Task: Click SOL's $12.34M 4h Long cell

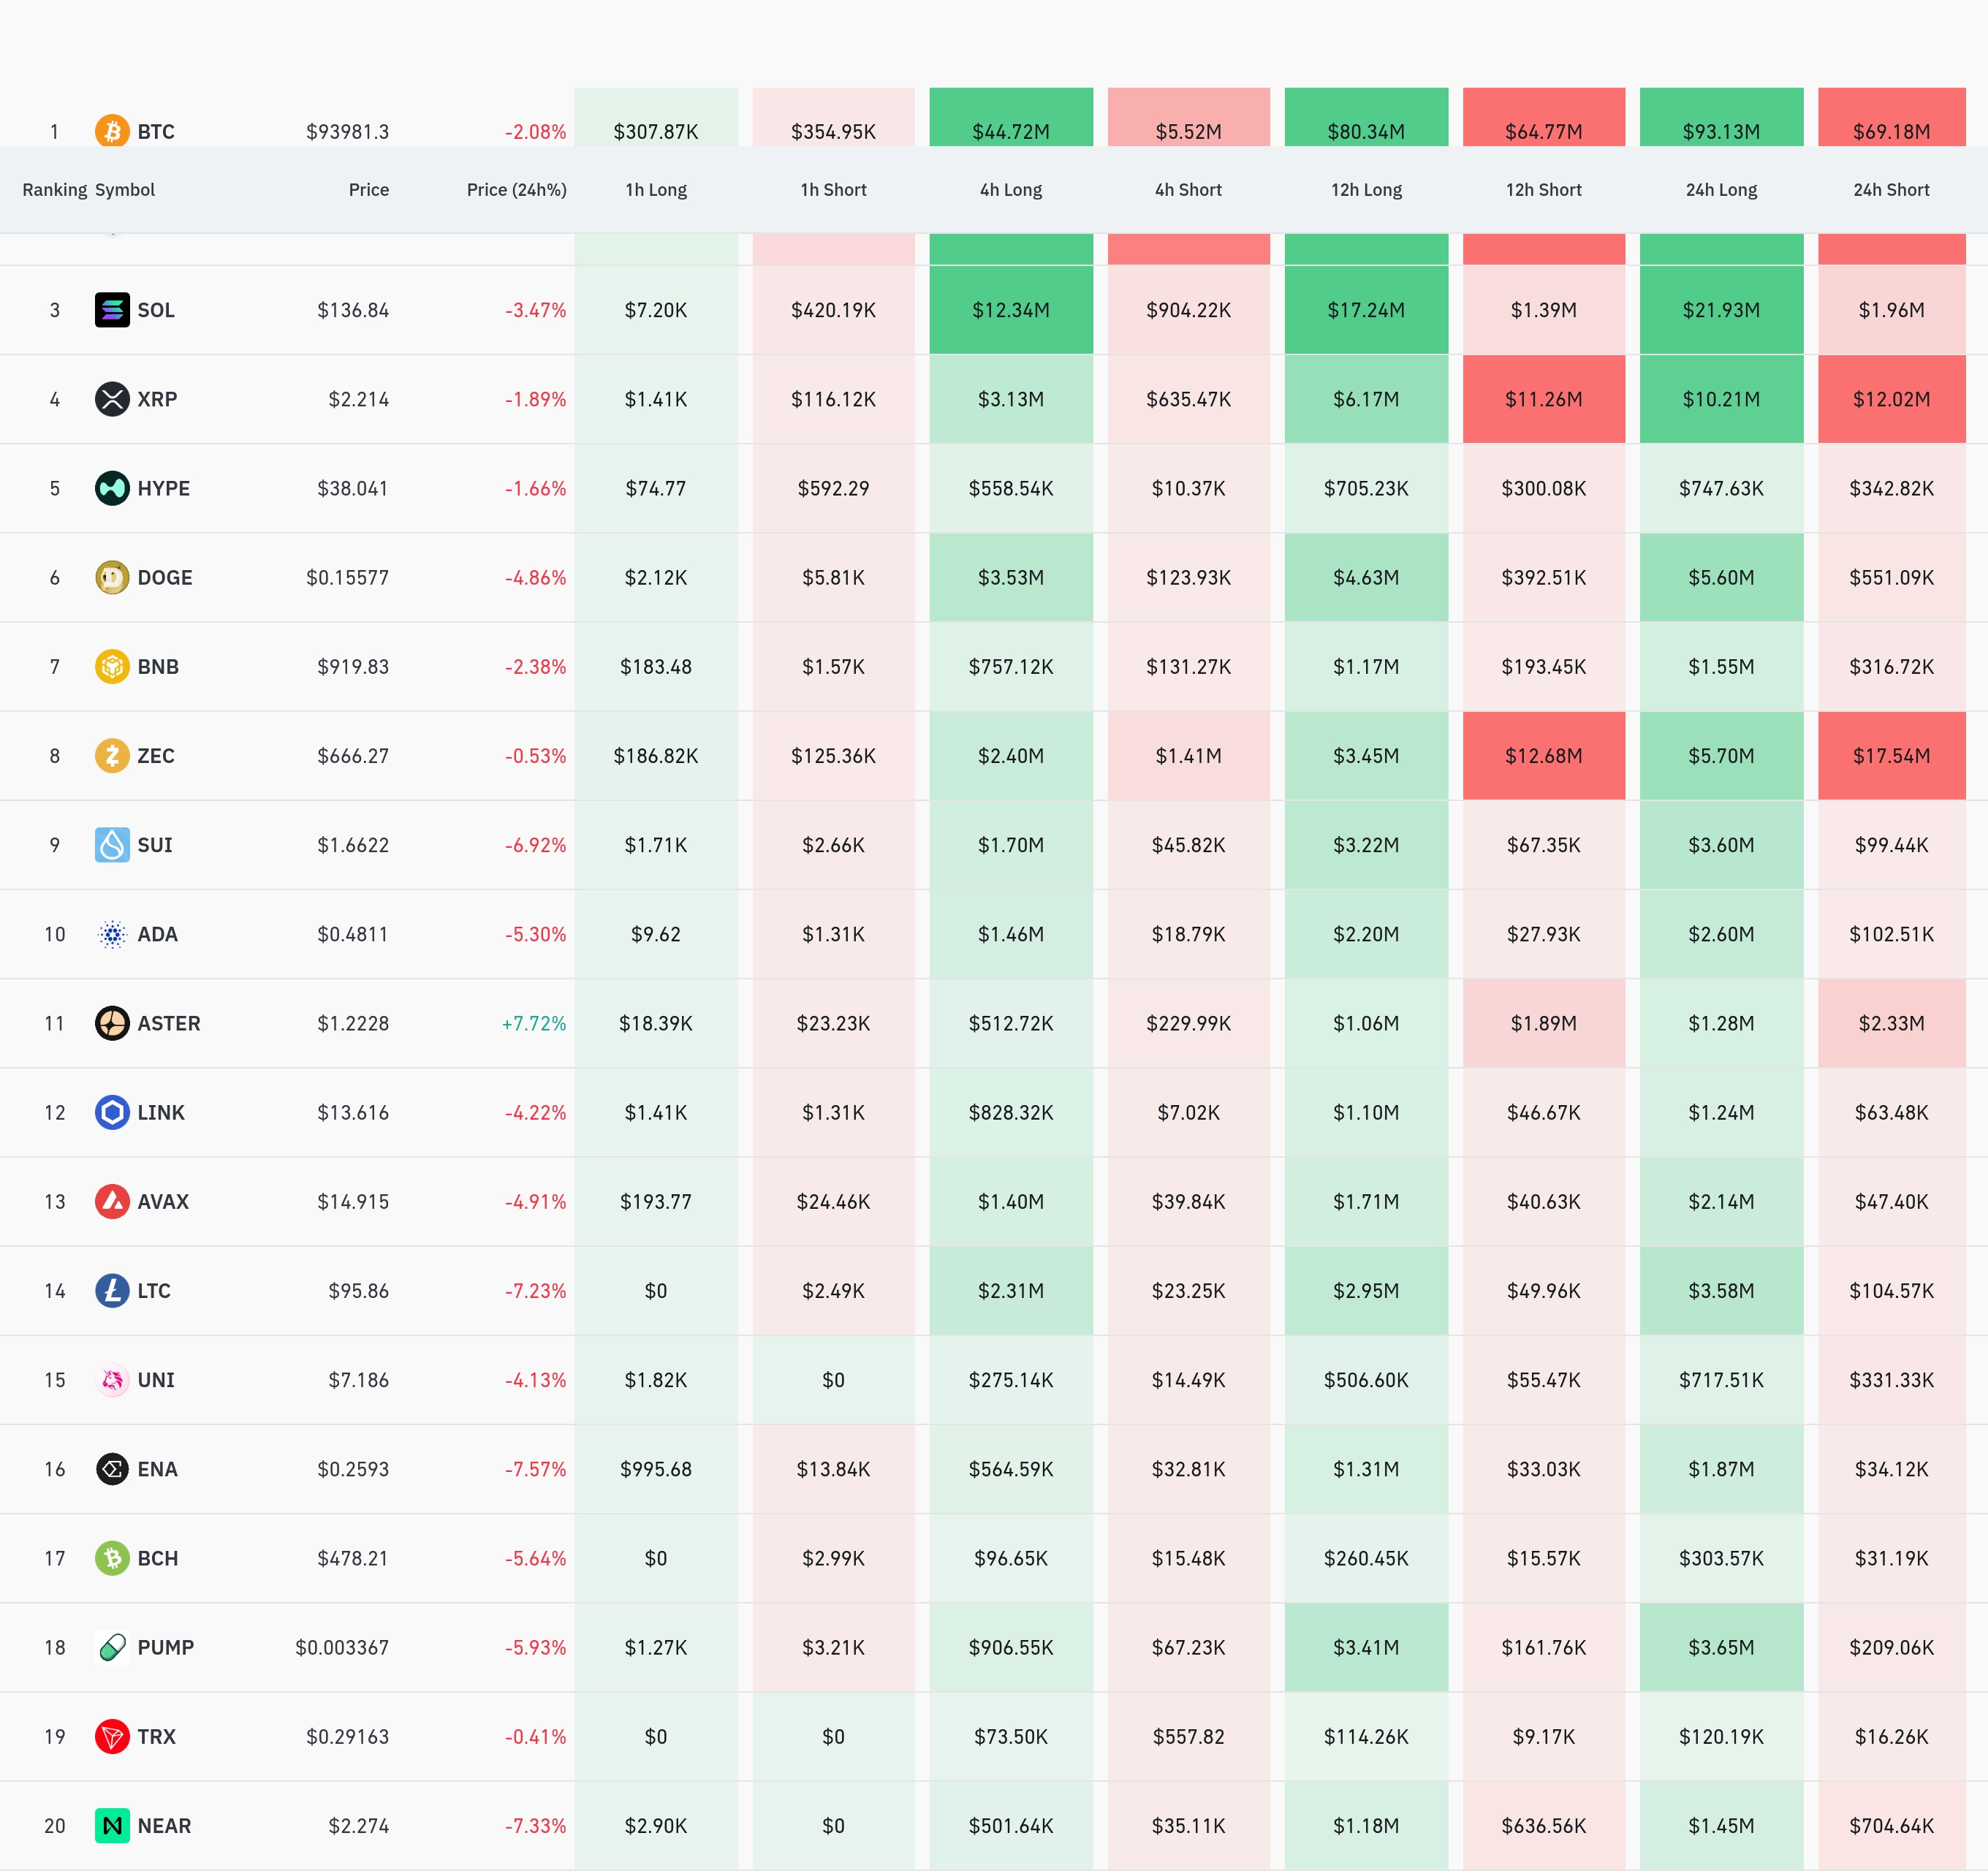Action: tap(1010, 310)
